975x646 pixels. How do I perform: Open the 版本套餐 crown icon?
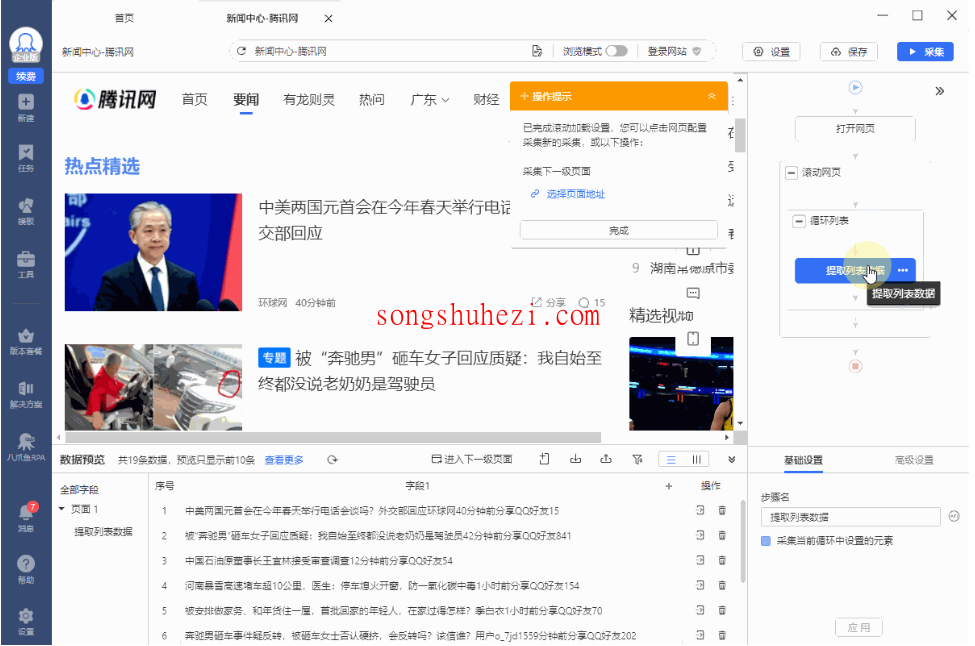click(25, 341)
